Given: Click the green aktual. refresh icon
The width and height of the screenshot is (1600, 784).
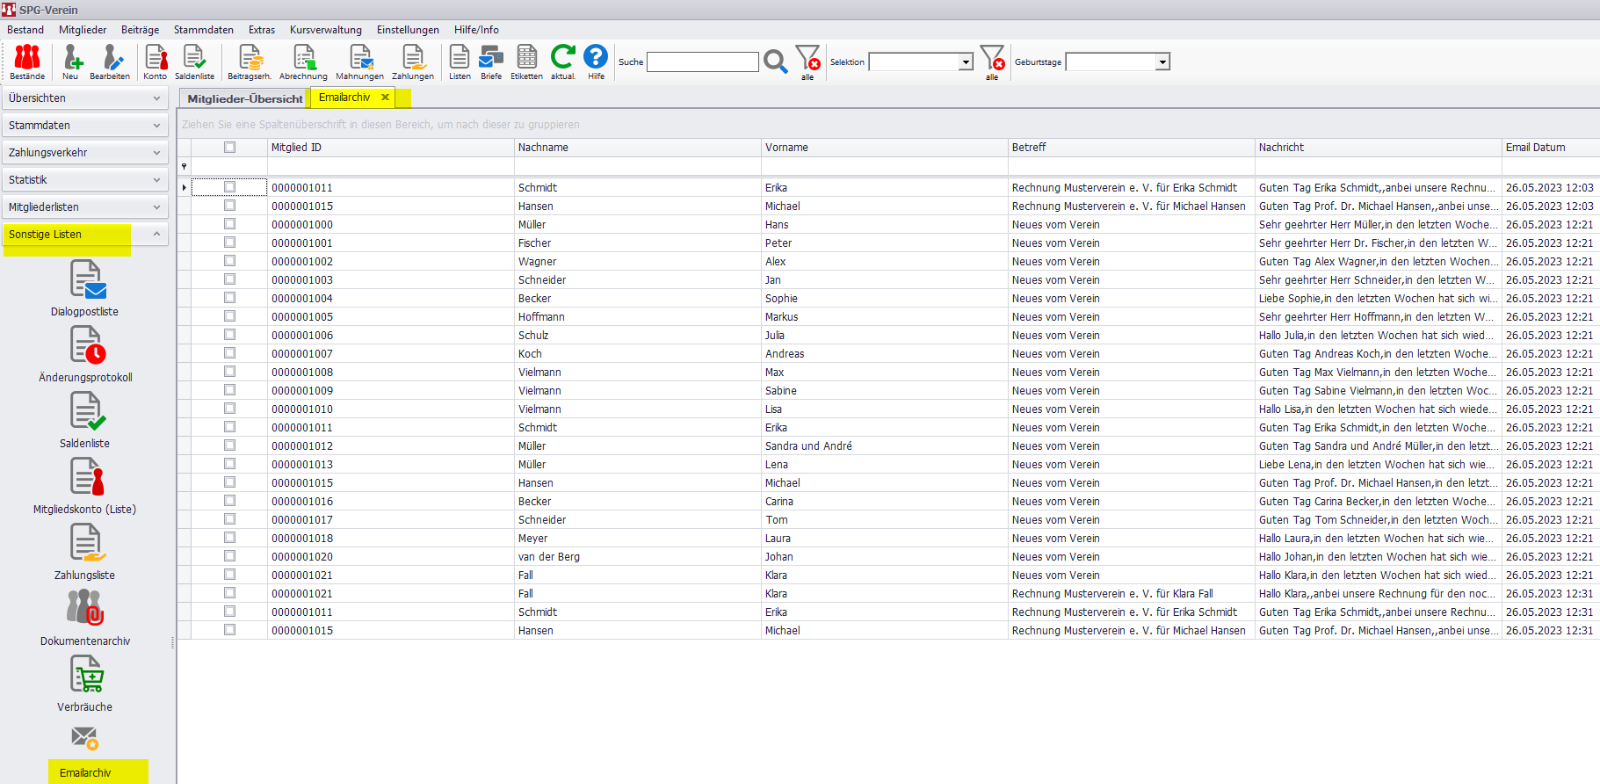Looking at the screenshot, I should click(x=563, y=60).
